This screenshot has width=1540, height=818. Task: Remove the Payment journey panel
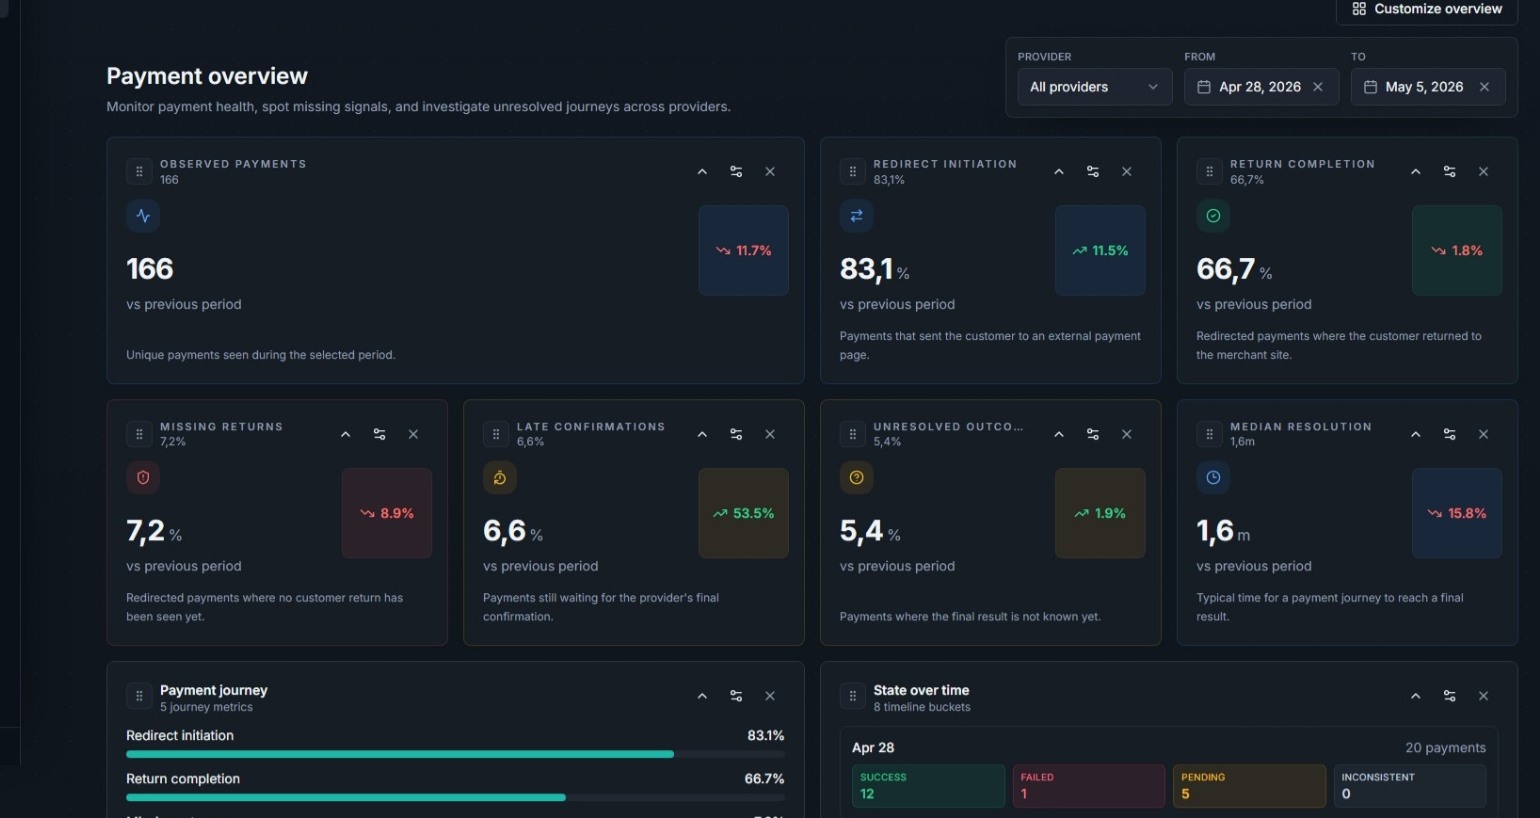[x=770, y=696]
